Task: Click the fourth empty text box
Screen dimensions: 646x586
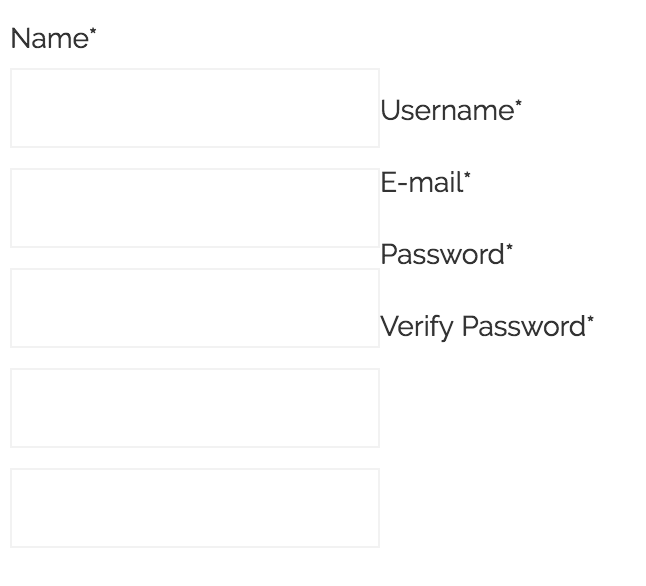Action: 195,408
